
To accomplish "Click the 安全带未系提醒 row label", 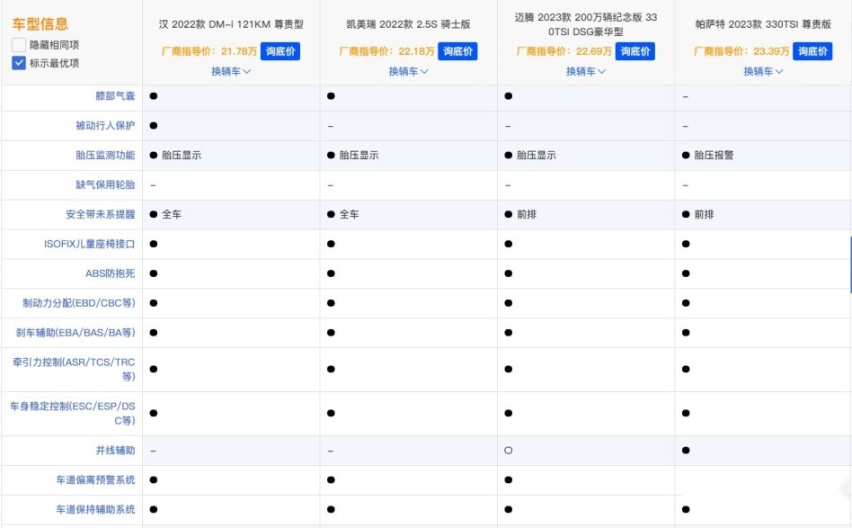I will (x=101, y=215).
